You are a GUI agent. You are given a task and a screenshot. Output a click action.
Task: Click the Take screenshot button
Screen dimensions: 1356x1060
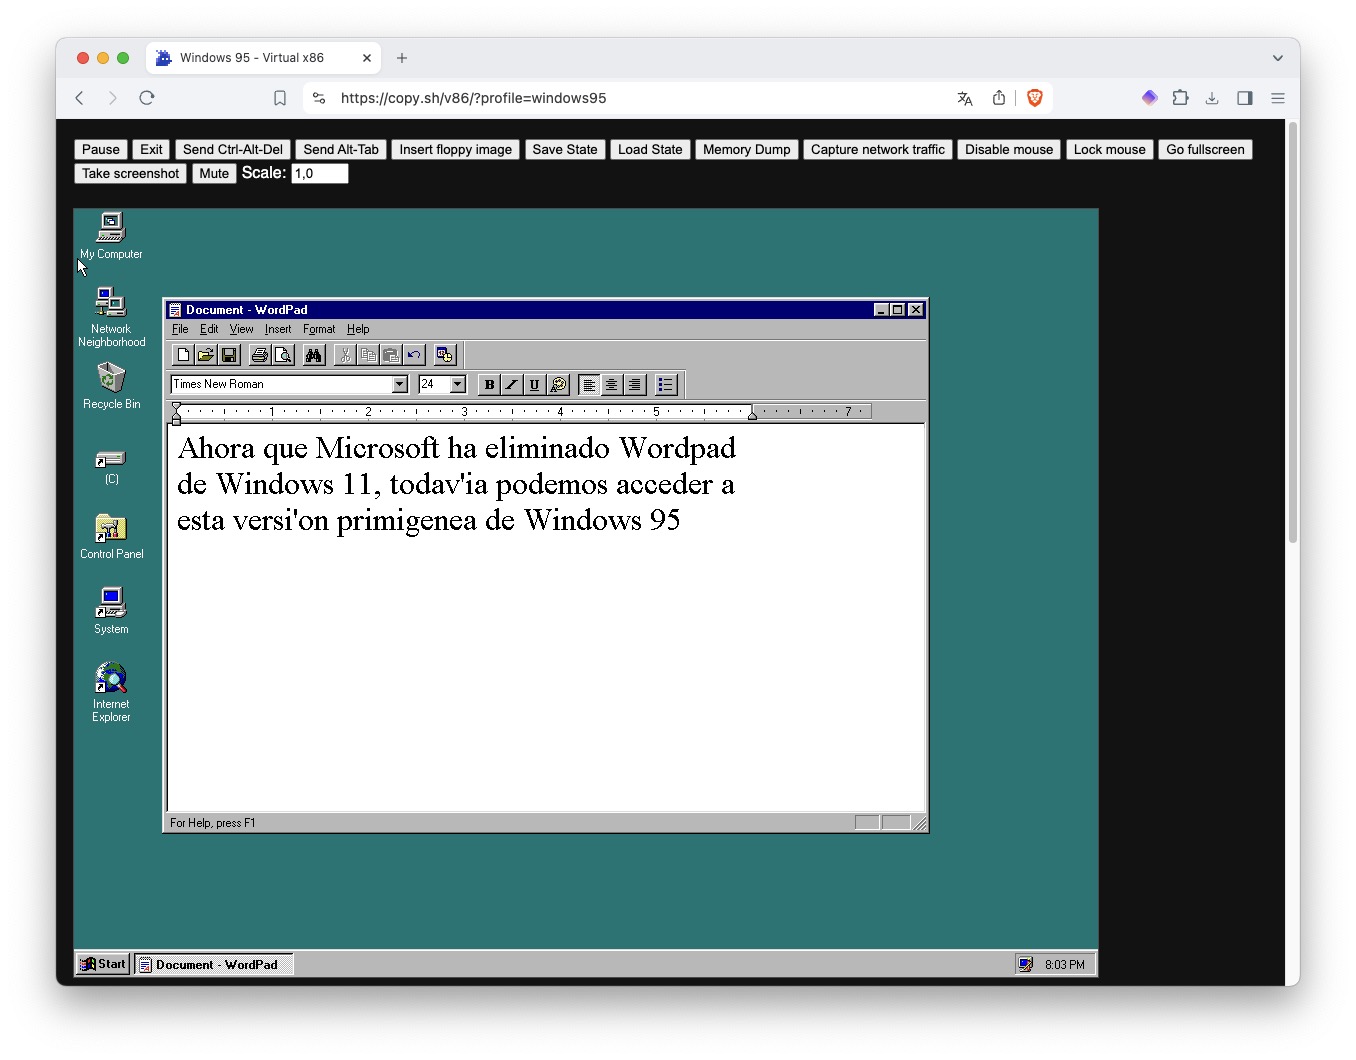pyautogui.click(x=130, y=173)
